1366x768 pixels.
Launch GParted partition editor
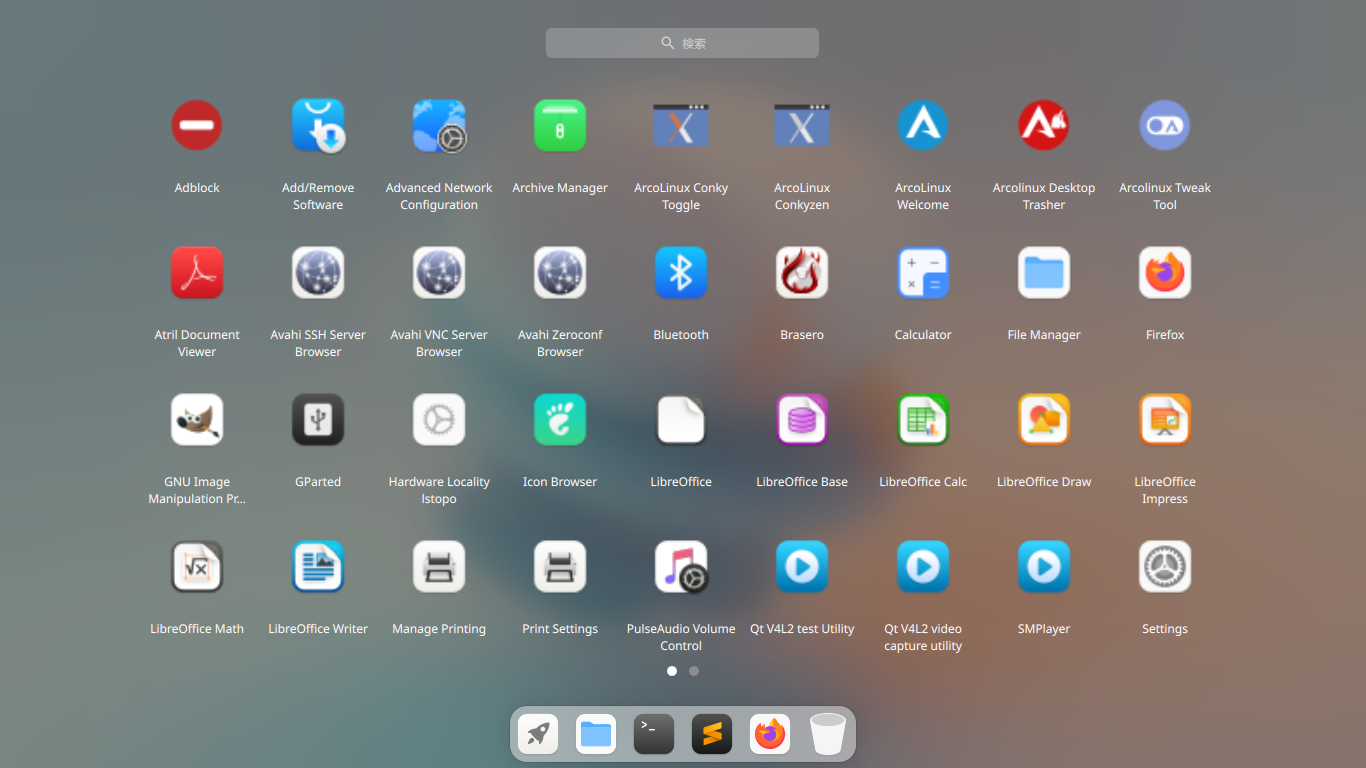[318, 419]
